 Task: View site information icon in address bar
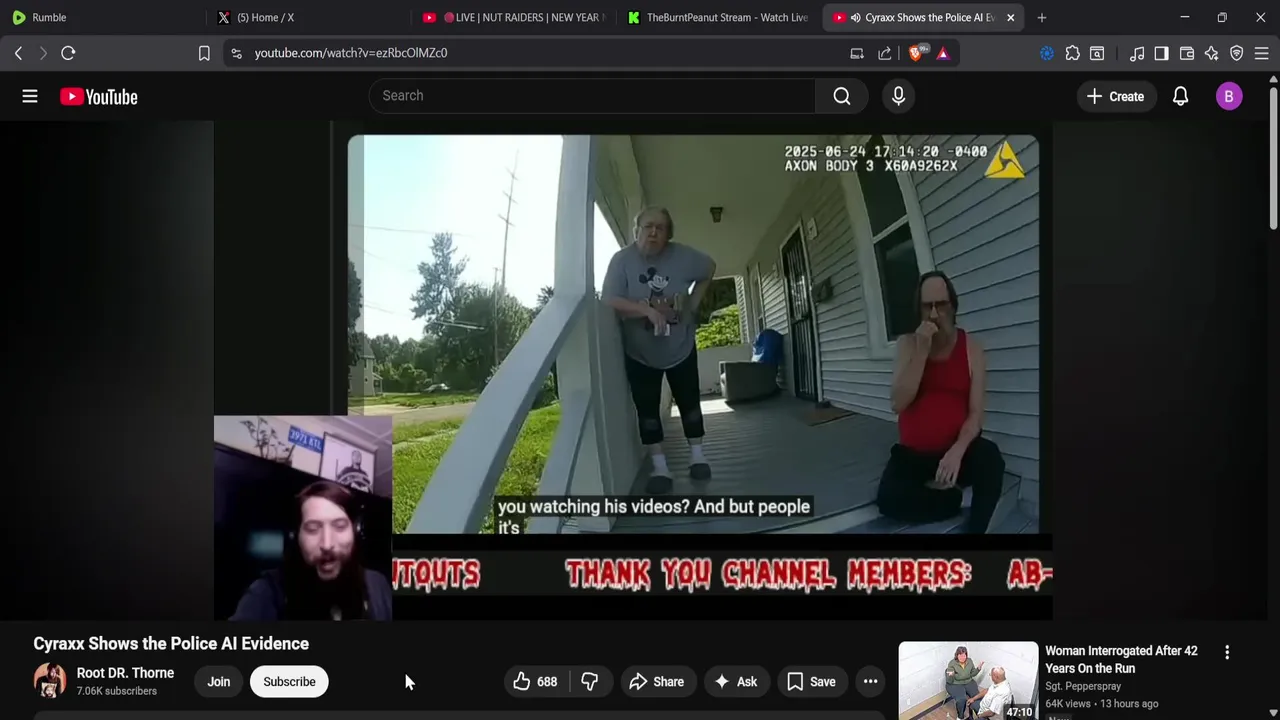236,53
